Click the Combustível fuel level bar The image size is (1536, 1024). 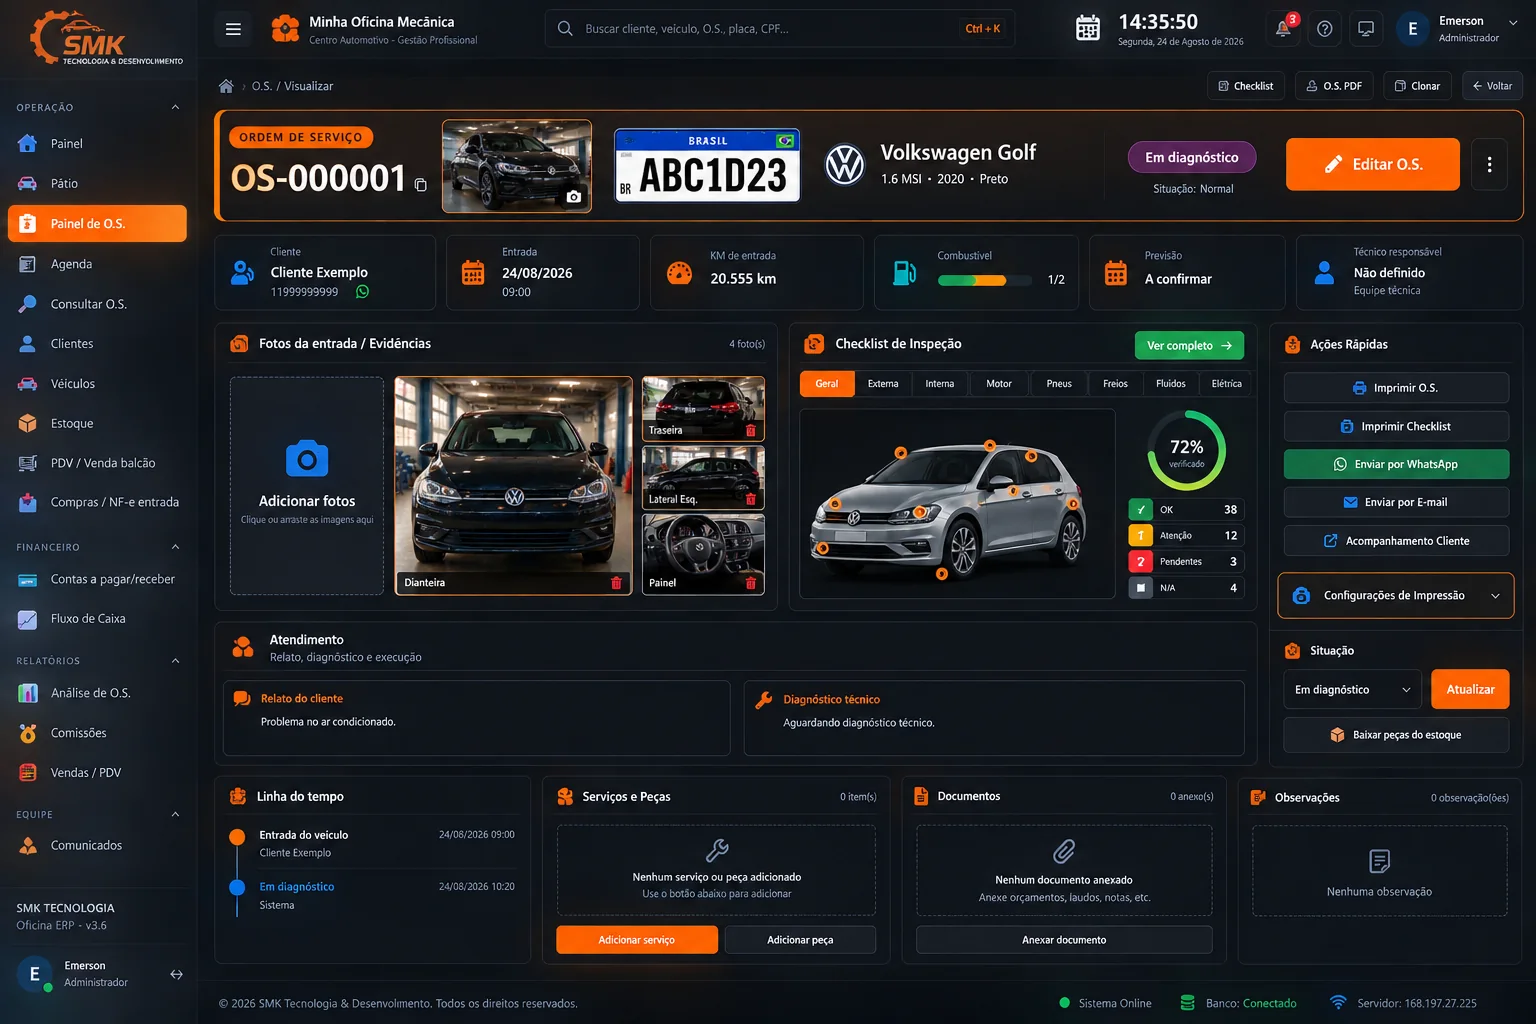point(984,280)
